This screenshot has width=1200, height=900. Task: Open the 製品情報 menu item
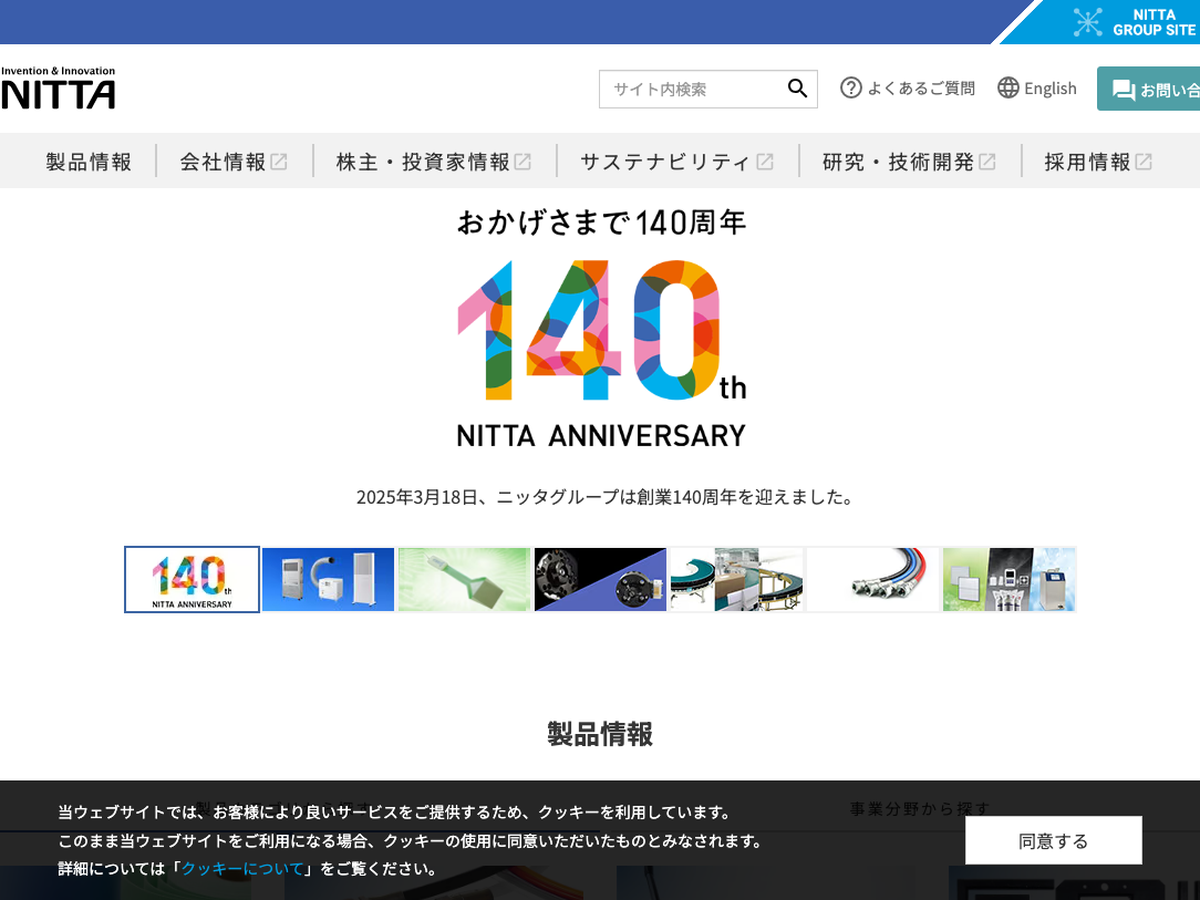pos(89,161)
